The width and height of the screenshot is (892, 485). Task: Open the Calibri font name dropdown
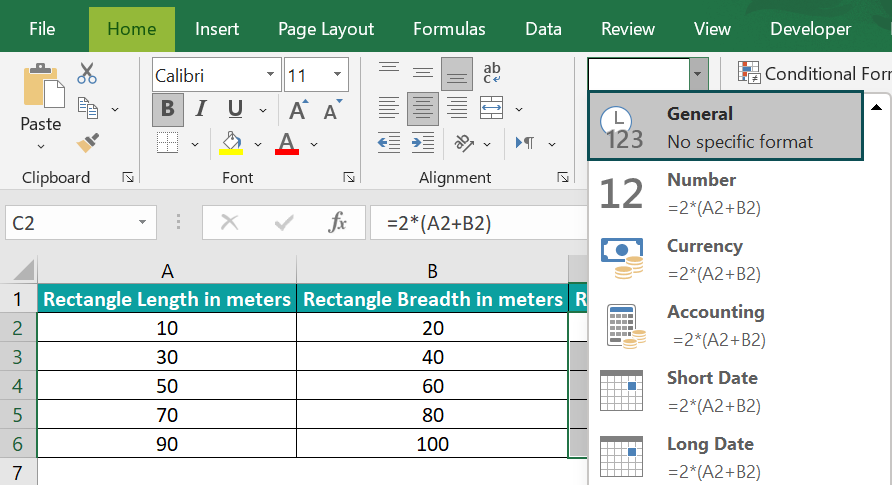[x=270, y=74]
